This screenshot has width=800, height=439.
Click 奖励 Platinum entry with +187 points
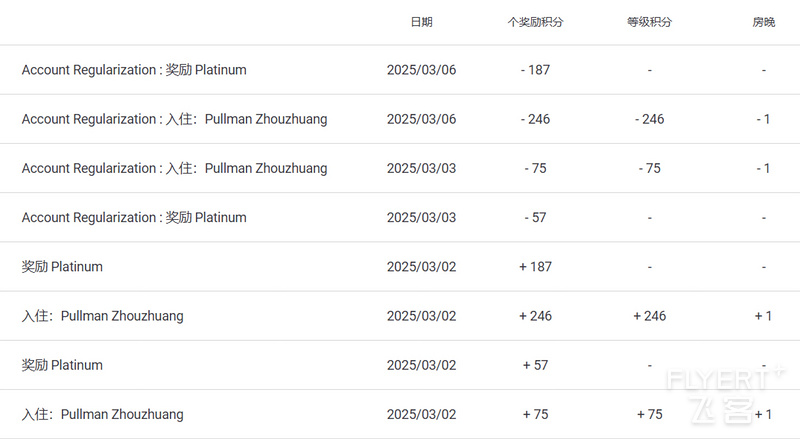(x=62, y=266)
